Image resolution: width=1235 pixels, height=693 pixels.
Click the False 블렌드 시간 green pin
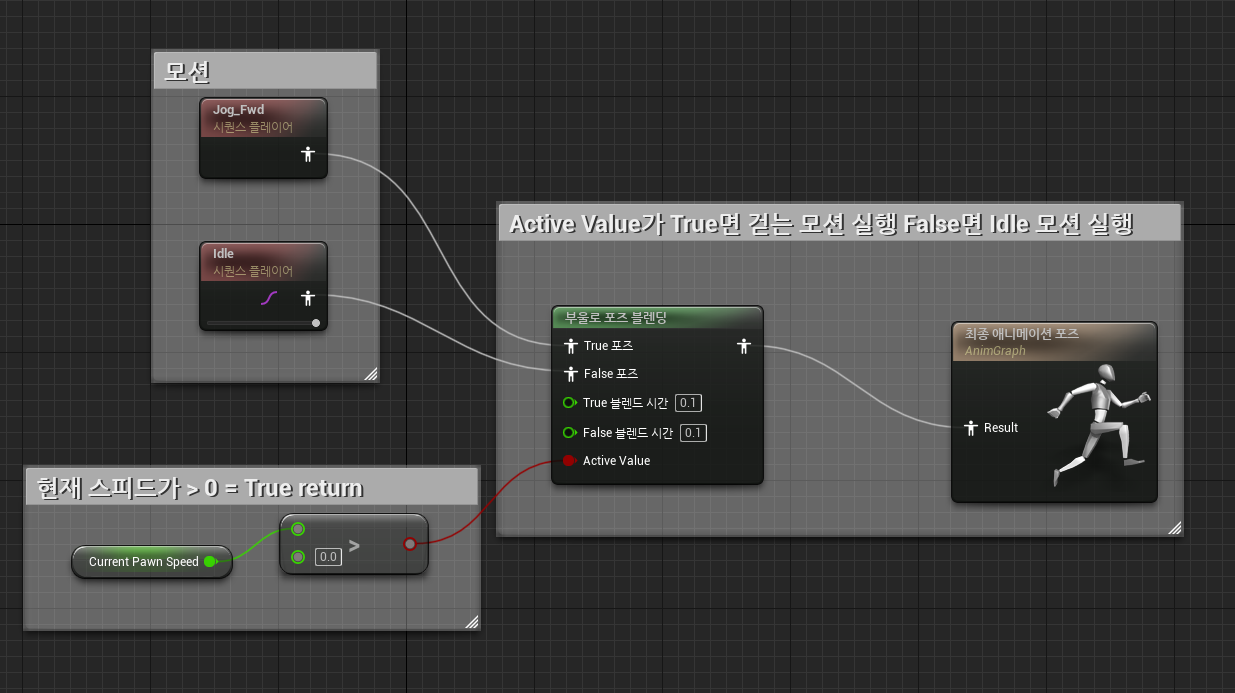pos(570,433)
